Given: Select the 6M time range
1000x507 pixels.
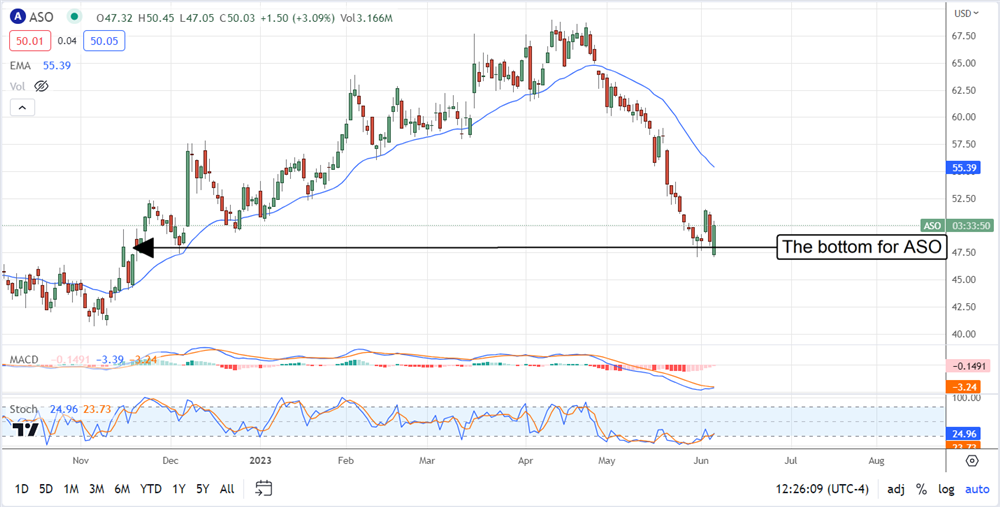Looking at the screenshot, I should (x=122, y=489).
